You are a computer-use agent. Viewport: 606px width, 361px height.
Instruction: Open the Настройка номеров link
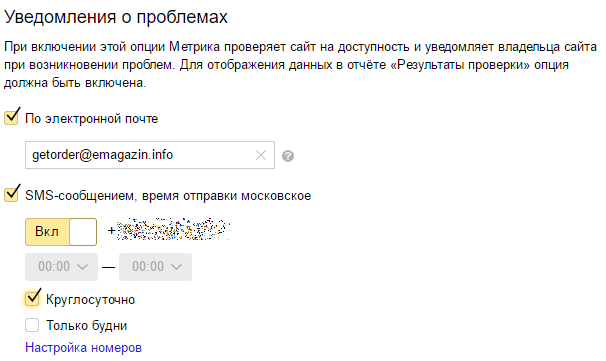point(83,348)
